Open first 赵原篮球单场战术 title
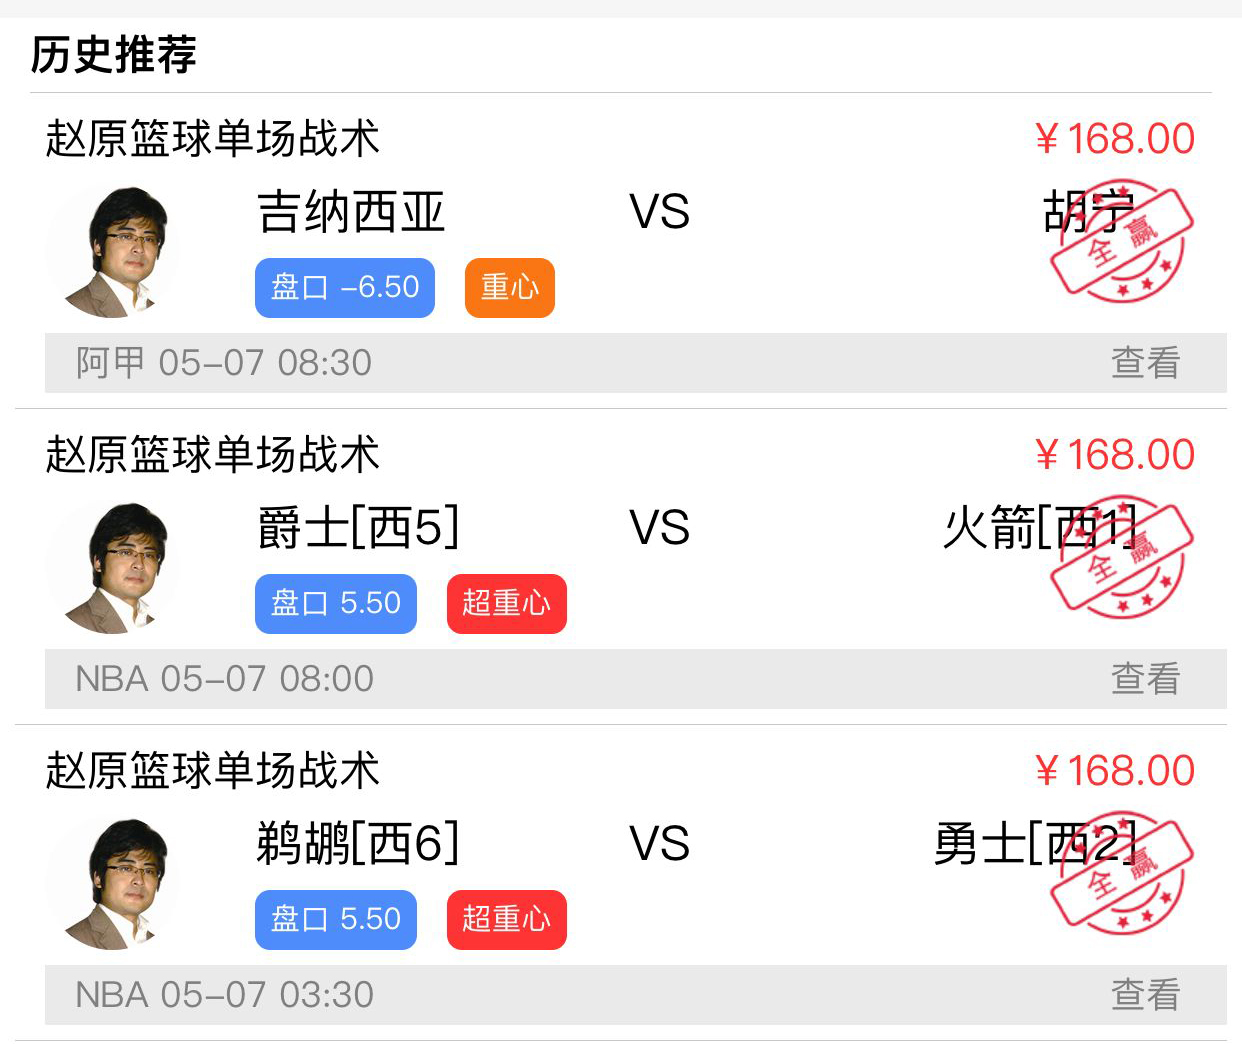 (x=213, y=138)
